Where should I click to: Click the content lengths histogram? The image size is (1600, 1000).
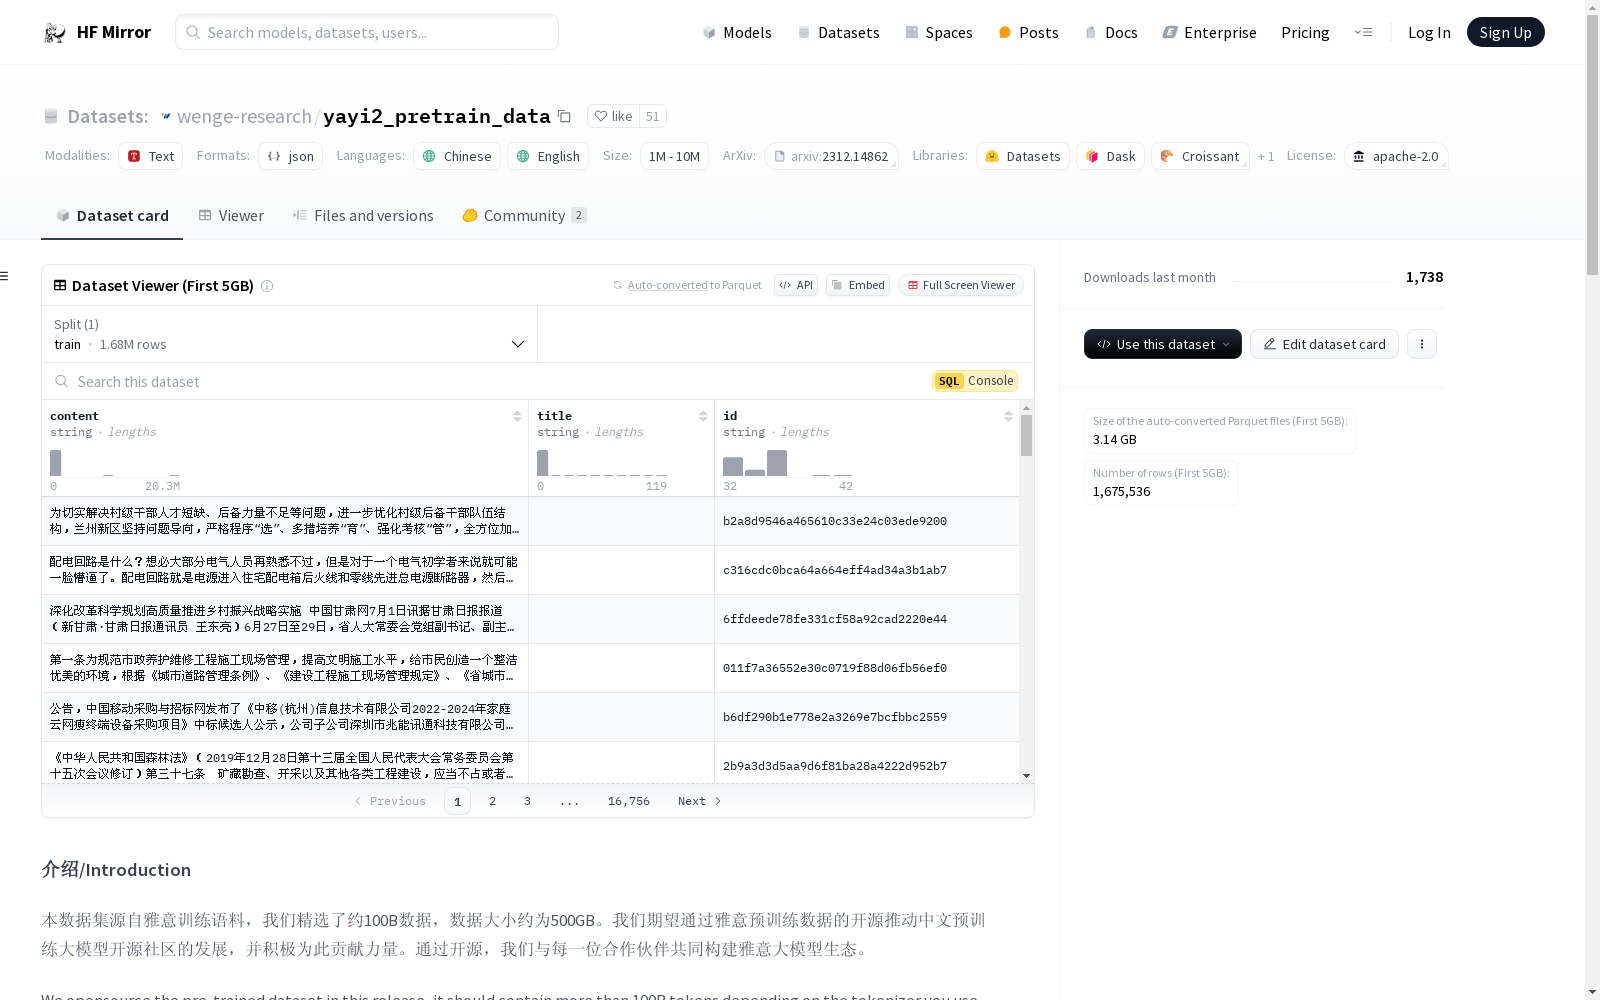[115, 462]
